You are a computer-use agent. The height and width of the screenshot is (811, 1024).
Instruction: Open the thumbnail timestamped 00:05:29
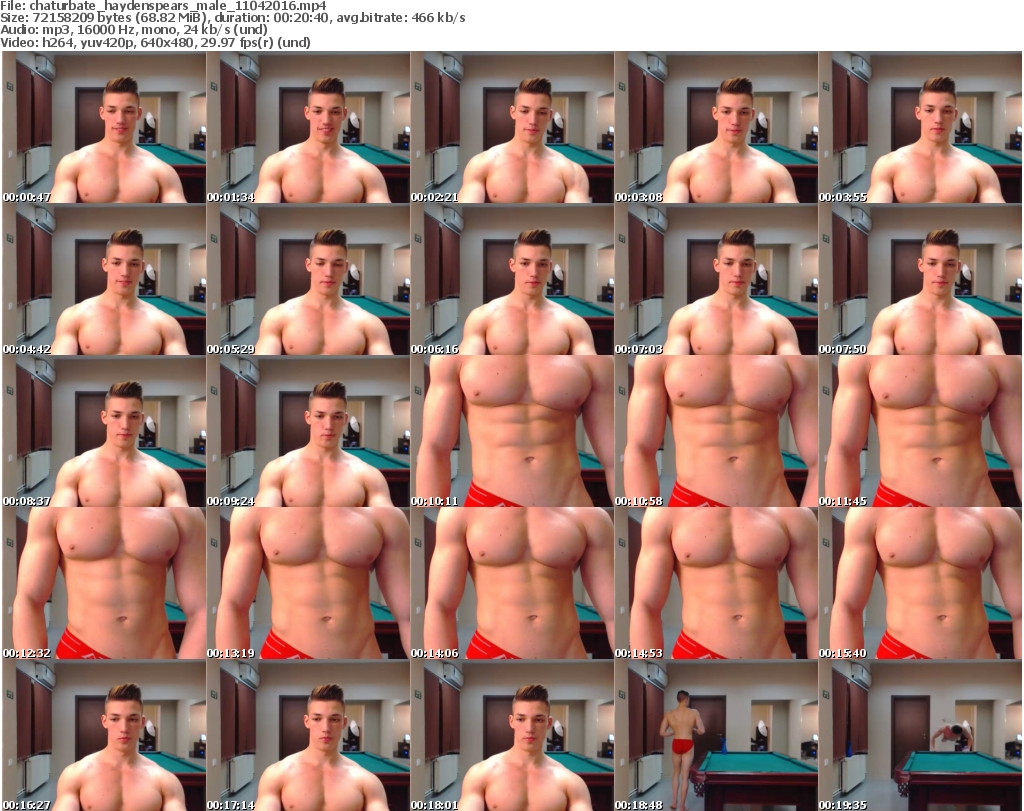tap(308, 279)
